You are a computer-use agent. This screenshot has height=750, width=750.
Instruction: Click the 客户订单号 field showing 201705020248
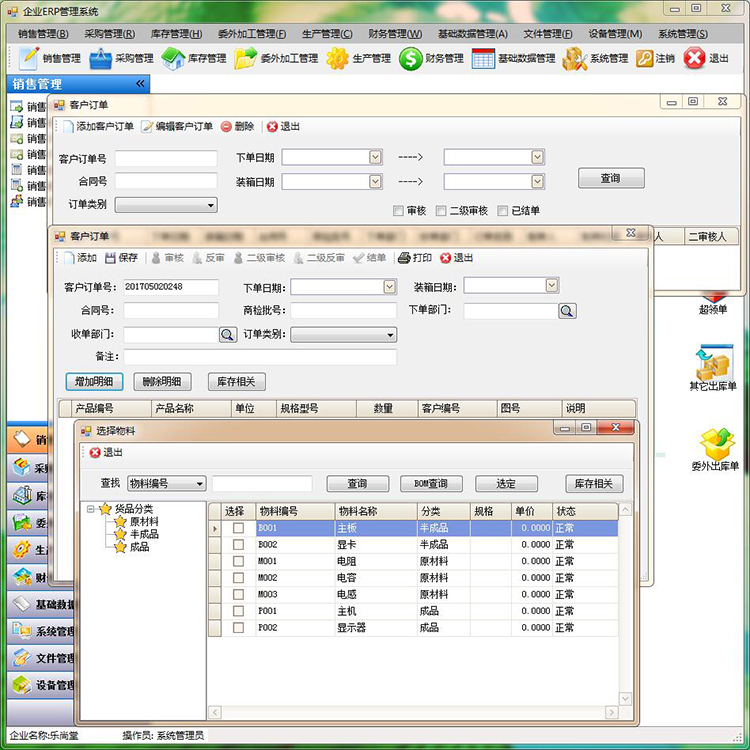(171, 287)
